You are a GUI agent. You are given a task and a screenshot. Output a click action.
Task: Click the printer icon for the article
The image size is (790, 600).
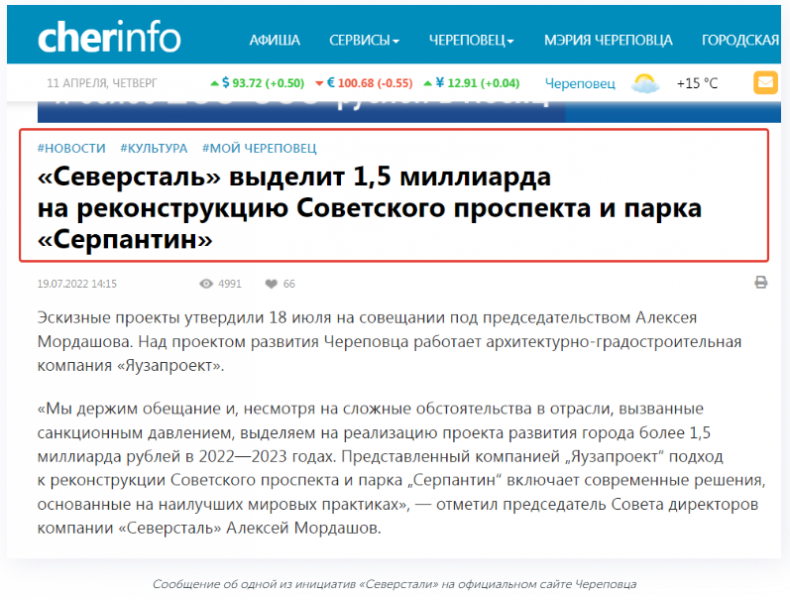[x=761, y=282]
